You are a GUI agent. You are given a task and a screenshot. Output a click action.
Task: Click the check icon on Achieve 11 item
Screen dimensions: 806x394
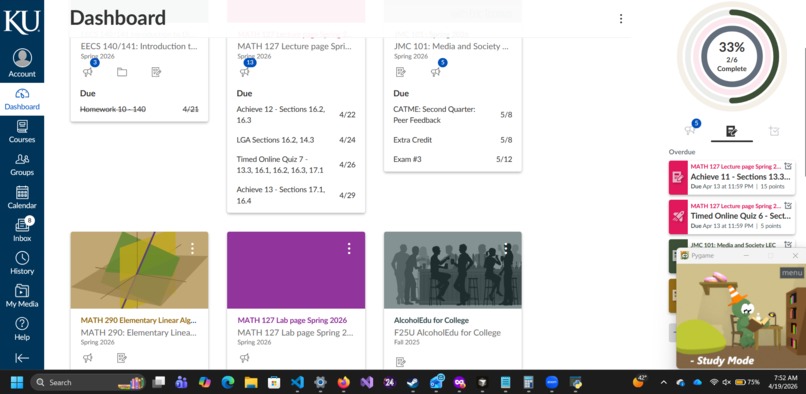click(788, 166)
